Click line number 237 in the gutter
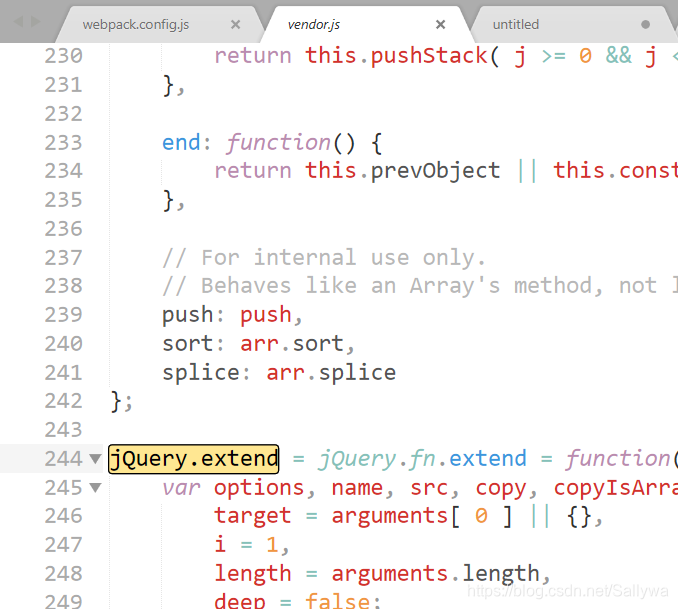 (63, 258)
